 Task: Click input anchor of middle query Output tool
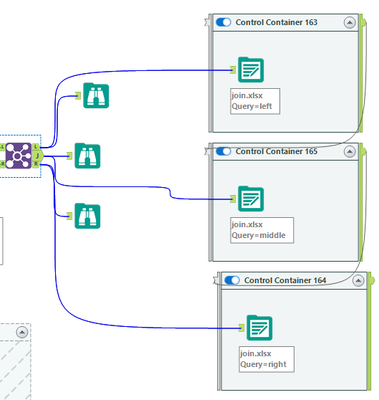pyautogui.click(x=233, y=199)
